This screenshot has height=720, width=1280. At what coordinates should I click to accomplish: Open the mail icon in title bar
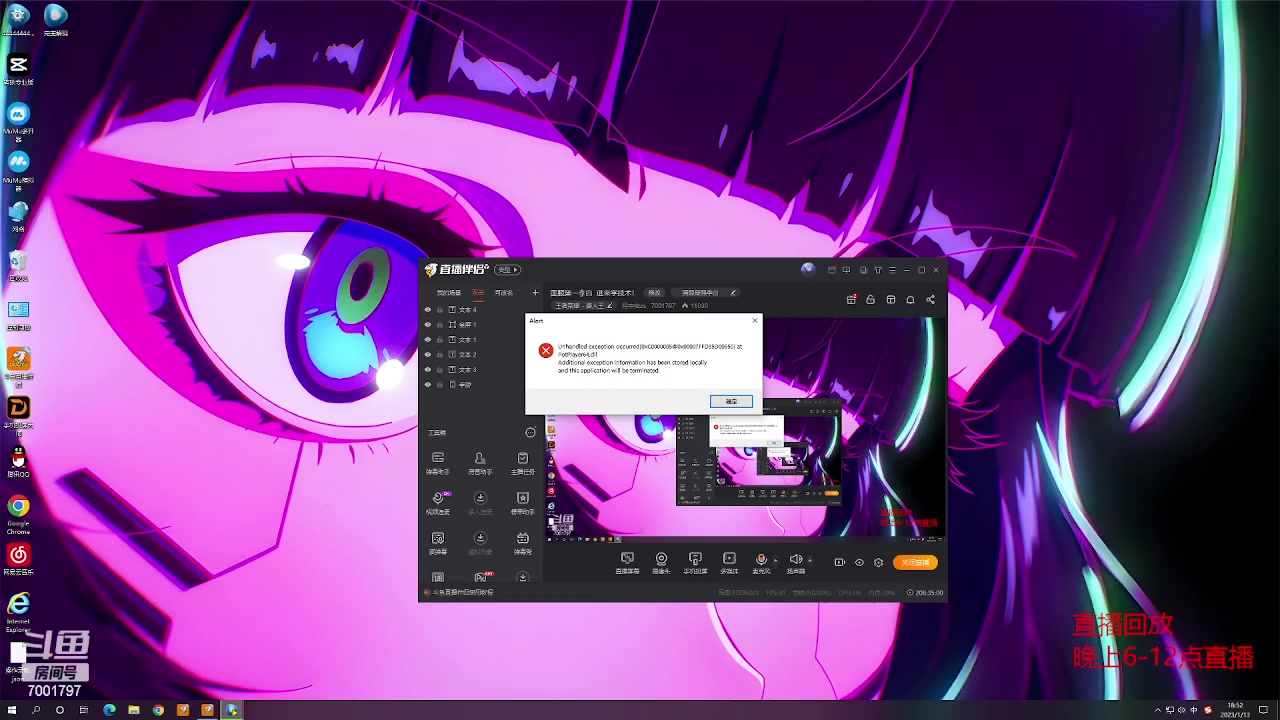(x=831, y=270)
